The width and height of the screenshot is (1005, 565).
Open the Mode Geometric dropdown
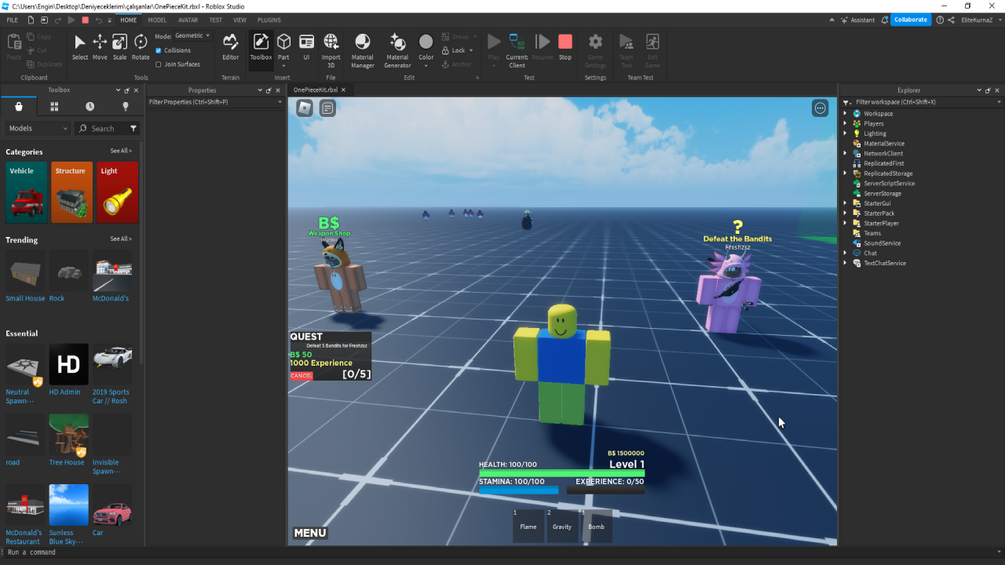coord(192,36)
